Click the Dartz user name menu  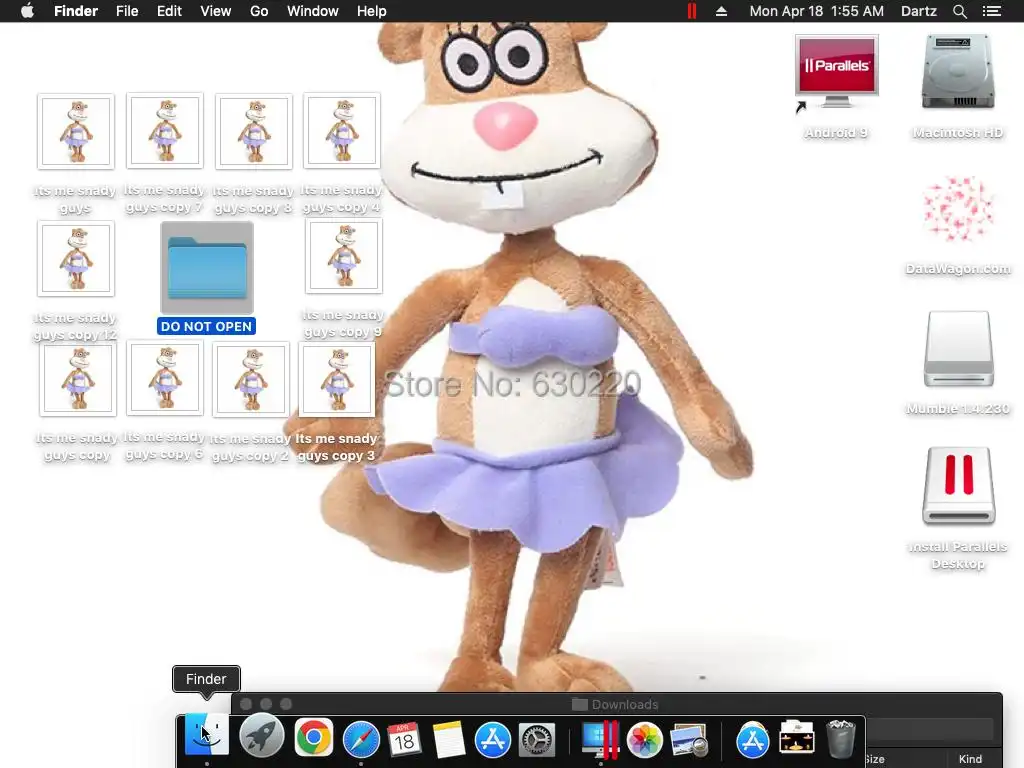pyautogui.click(x=919, y=11)
